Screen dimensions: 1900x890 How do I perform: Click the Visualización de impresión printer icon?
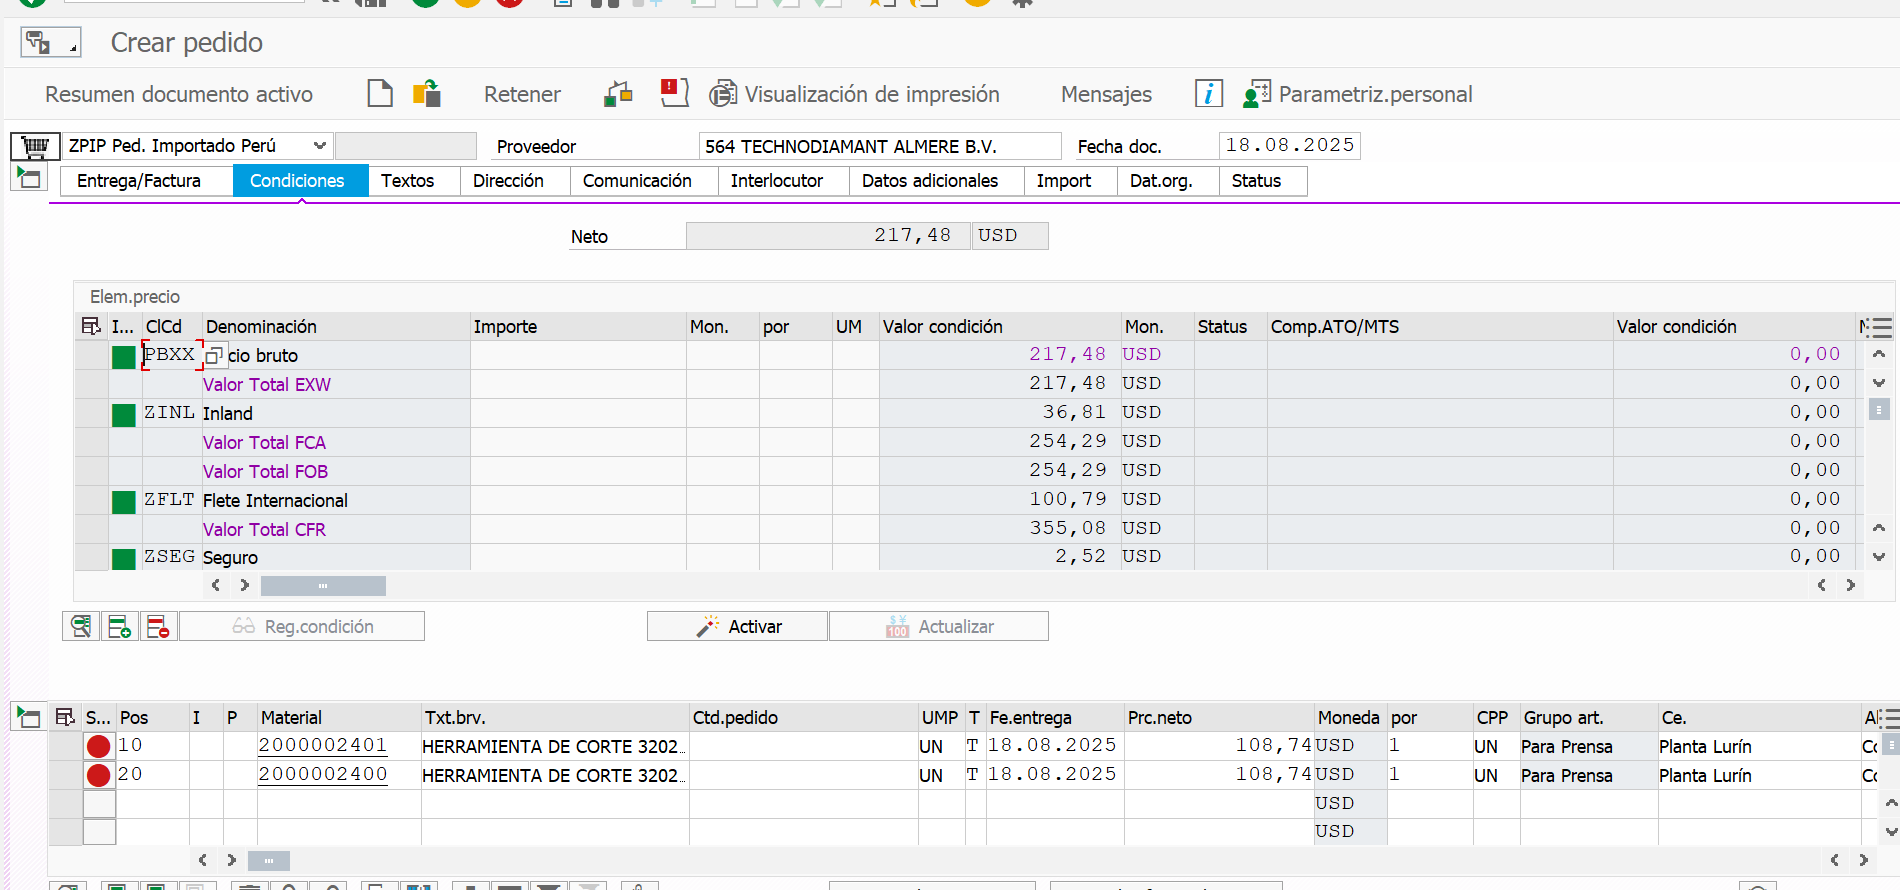(x=722, y=94)
